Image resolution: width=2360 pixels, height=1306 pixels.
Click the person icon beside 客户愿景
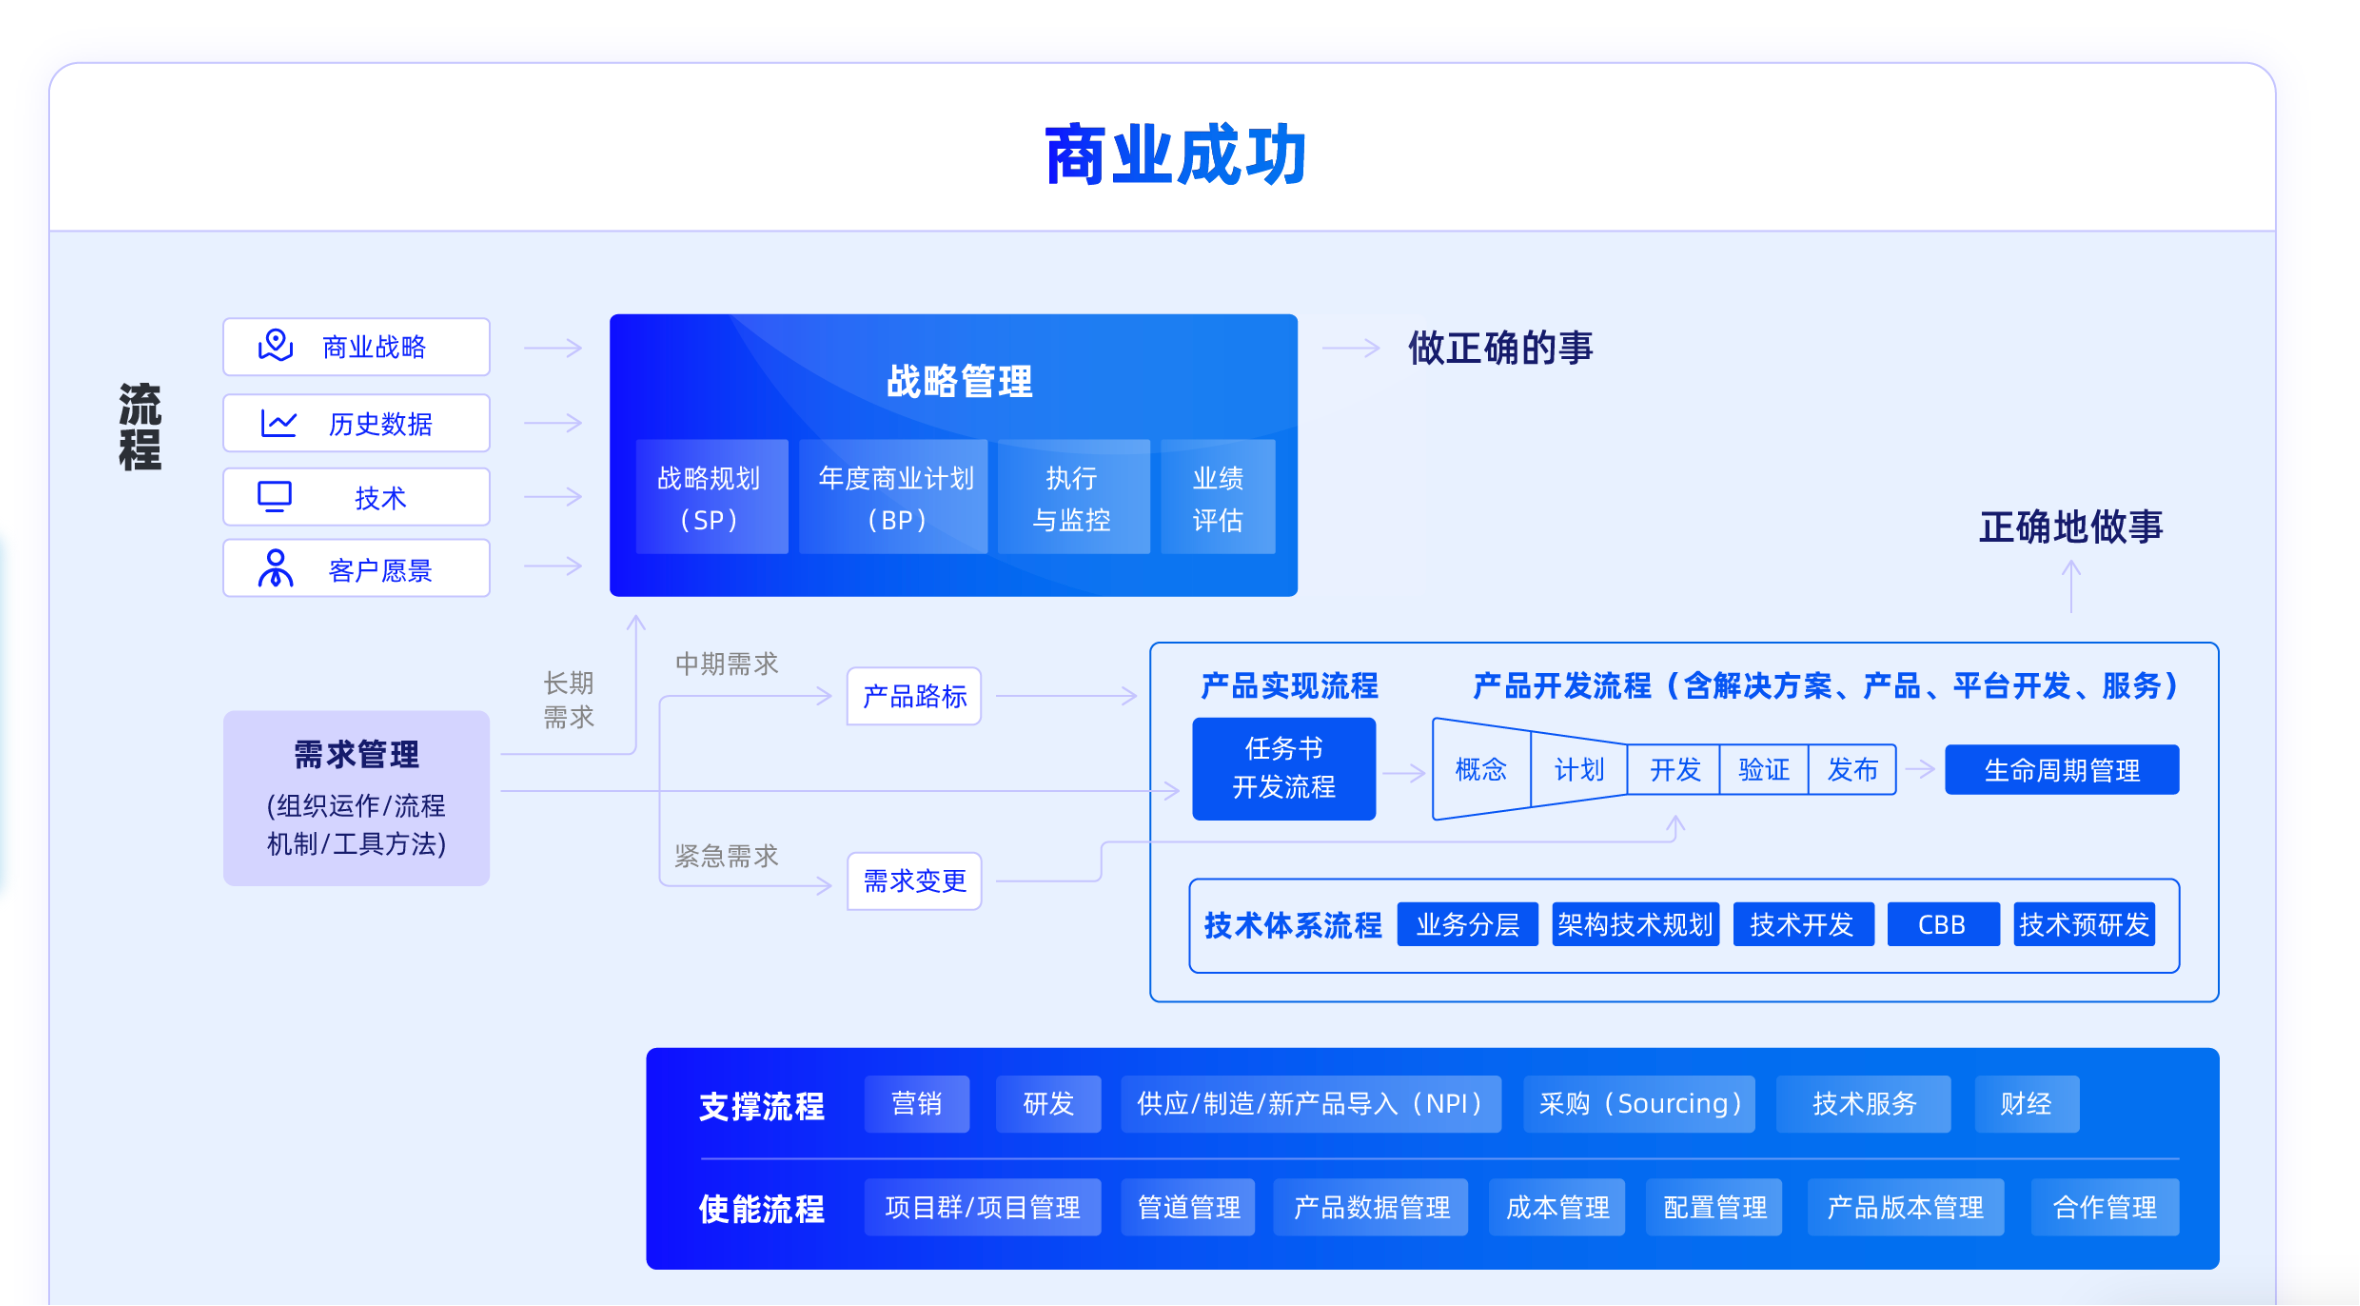(275, 569)
